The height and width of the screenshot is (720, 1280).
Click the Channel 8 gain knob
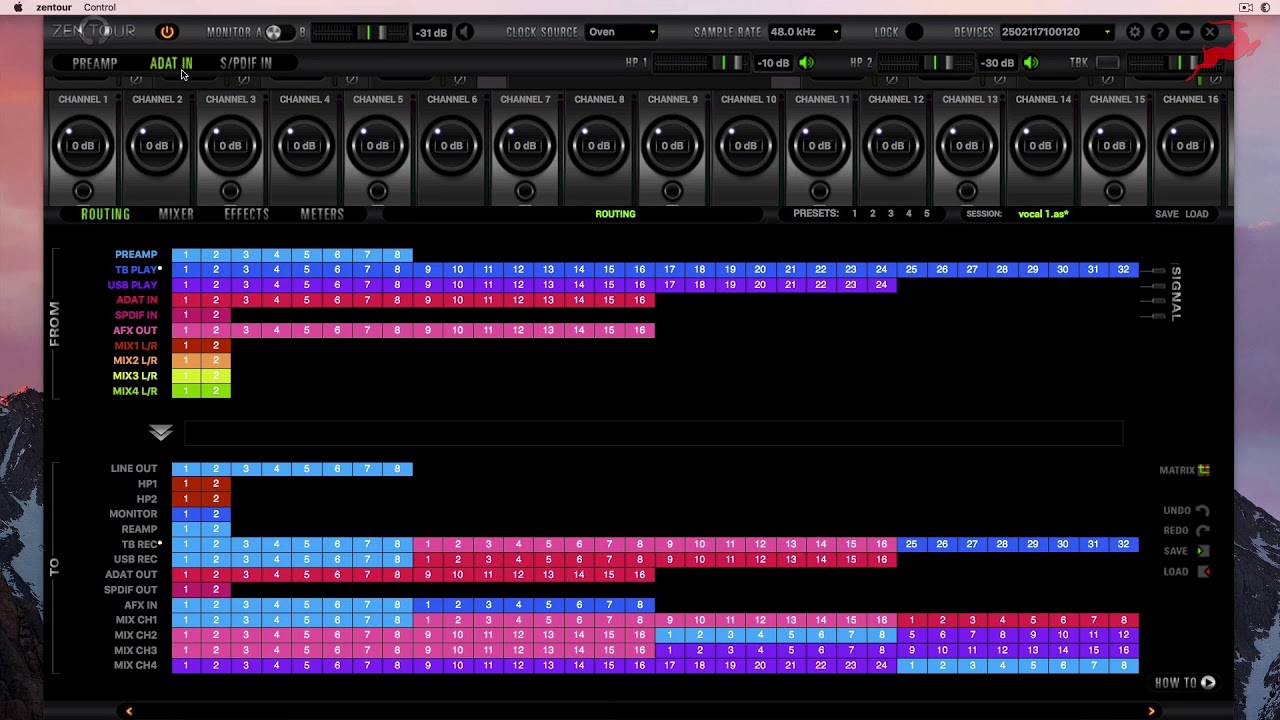(x=599, y=145)
